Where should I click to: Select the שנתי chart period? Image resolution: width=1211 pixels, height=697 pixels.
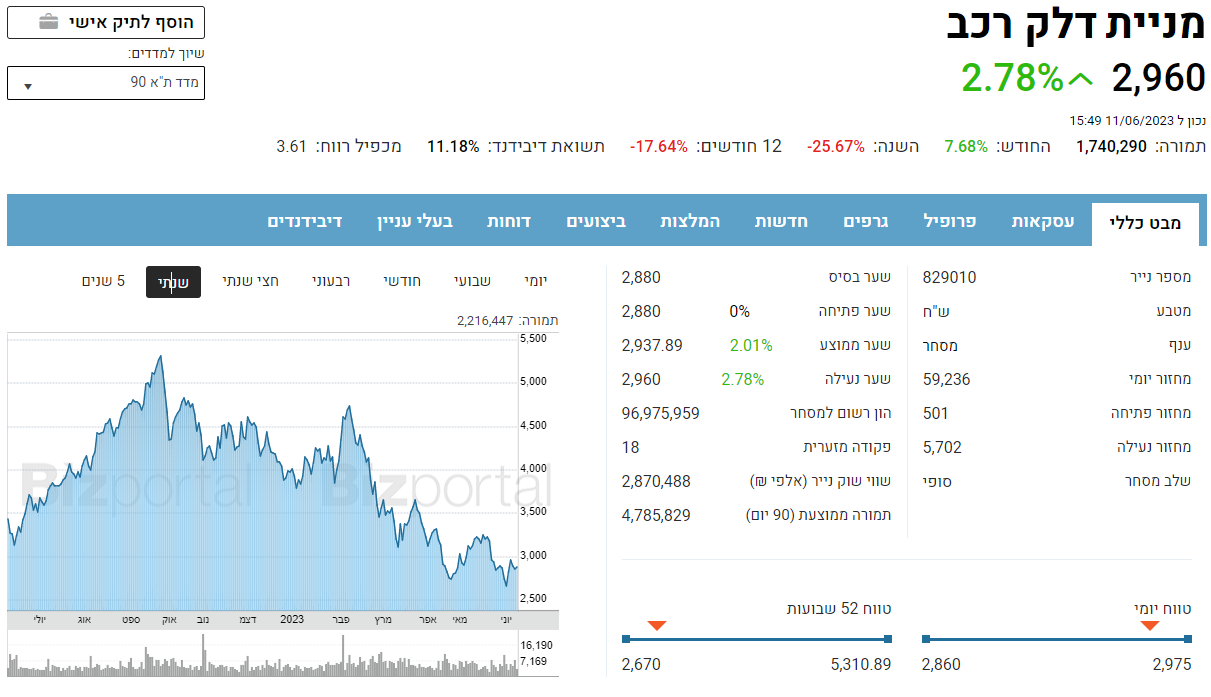click(x=173, y=282)
